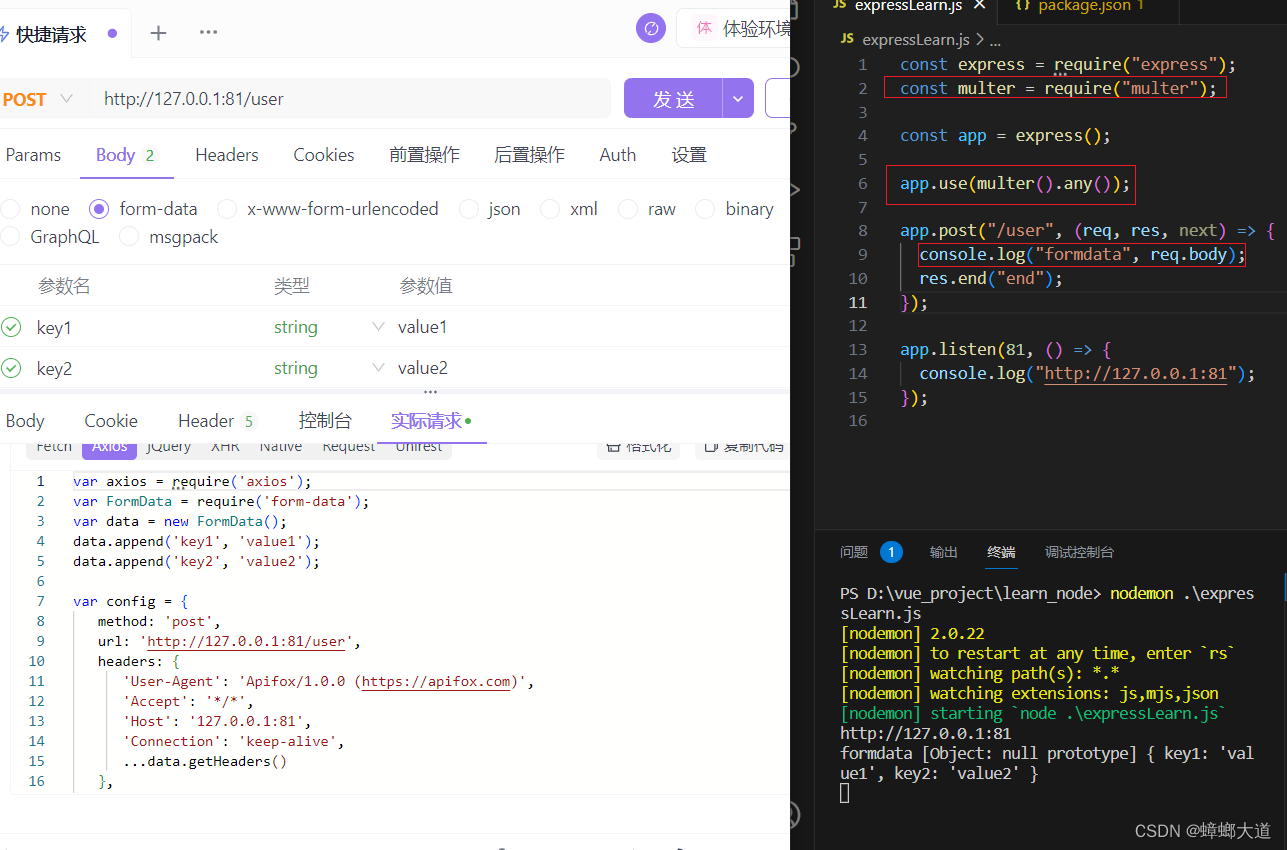Click the 格式化 format button
The image size is (1287, 850).
(639, 447)
